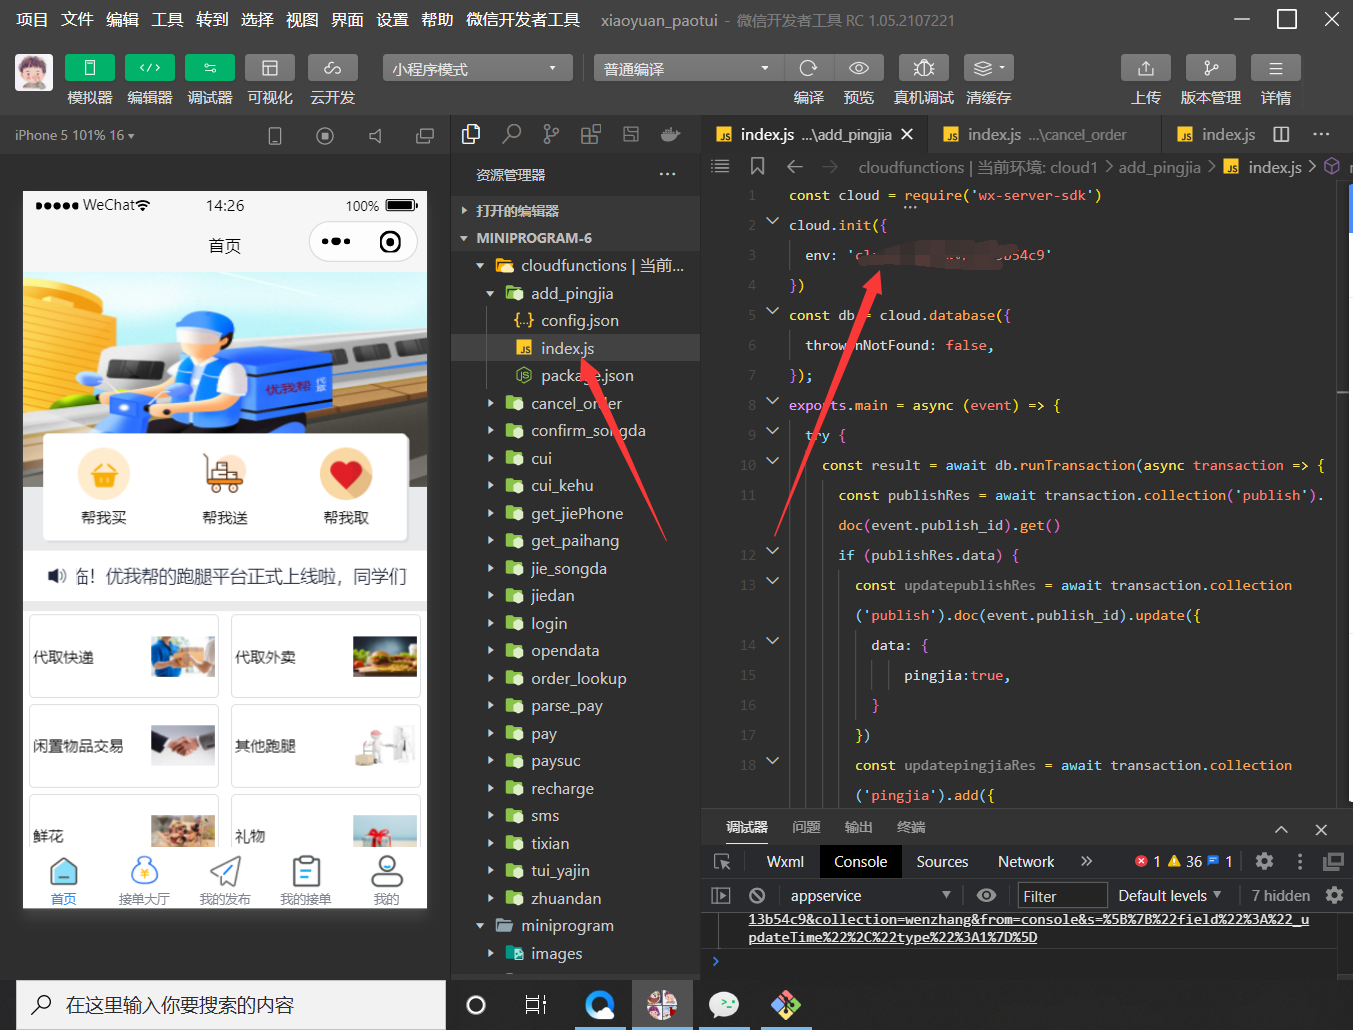Expand the cancel_order cloud function folder
Image resolution: width=1353 pixels, height=1030 pixels.
pyautogui.click(x=491, y=403)
